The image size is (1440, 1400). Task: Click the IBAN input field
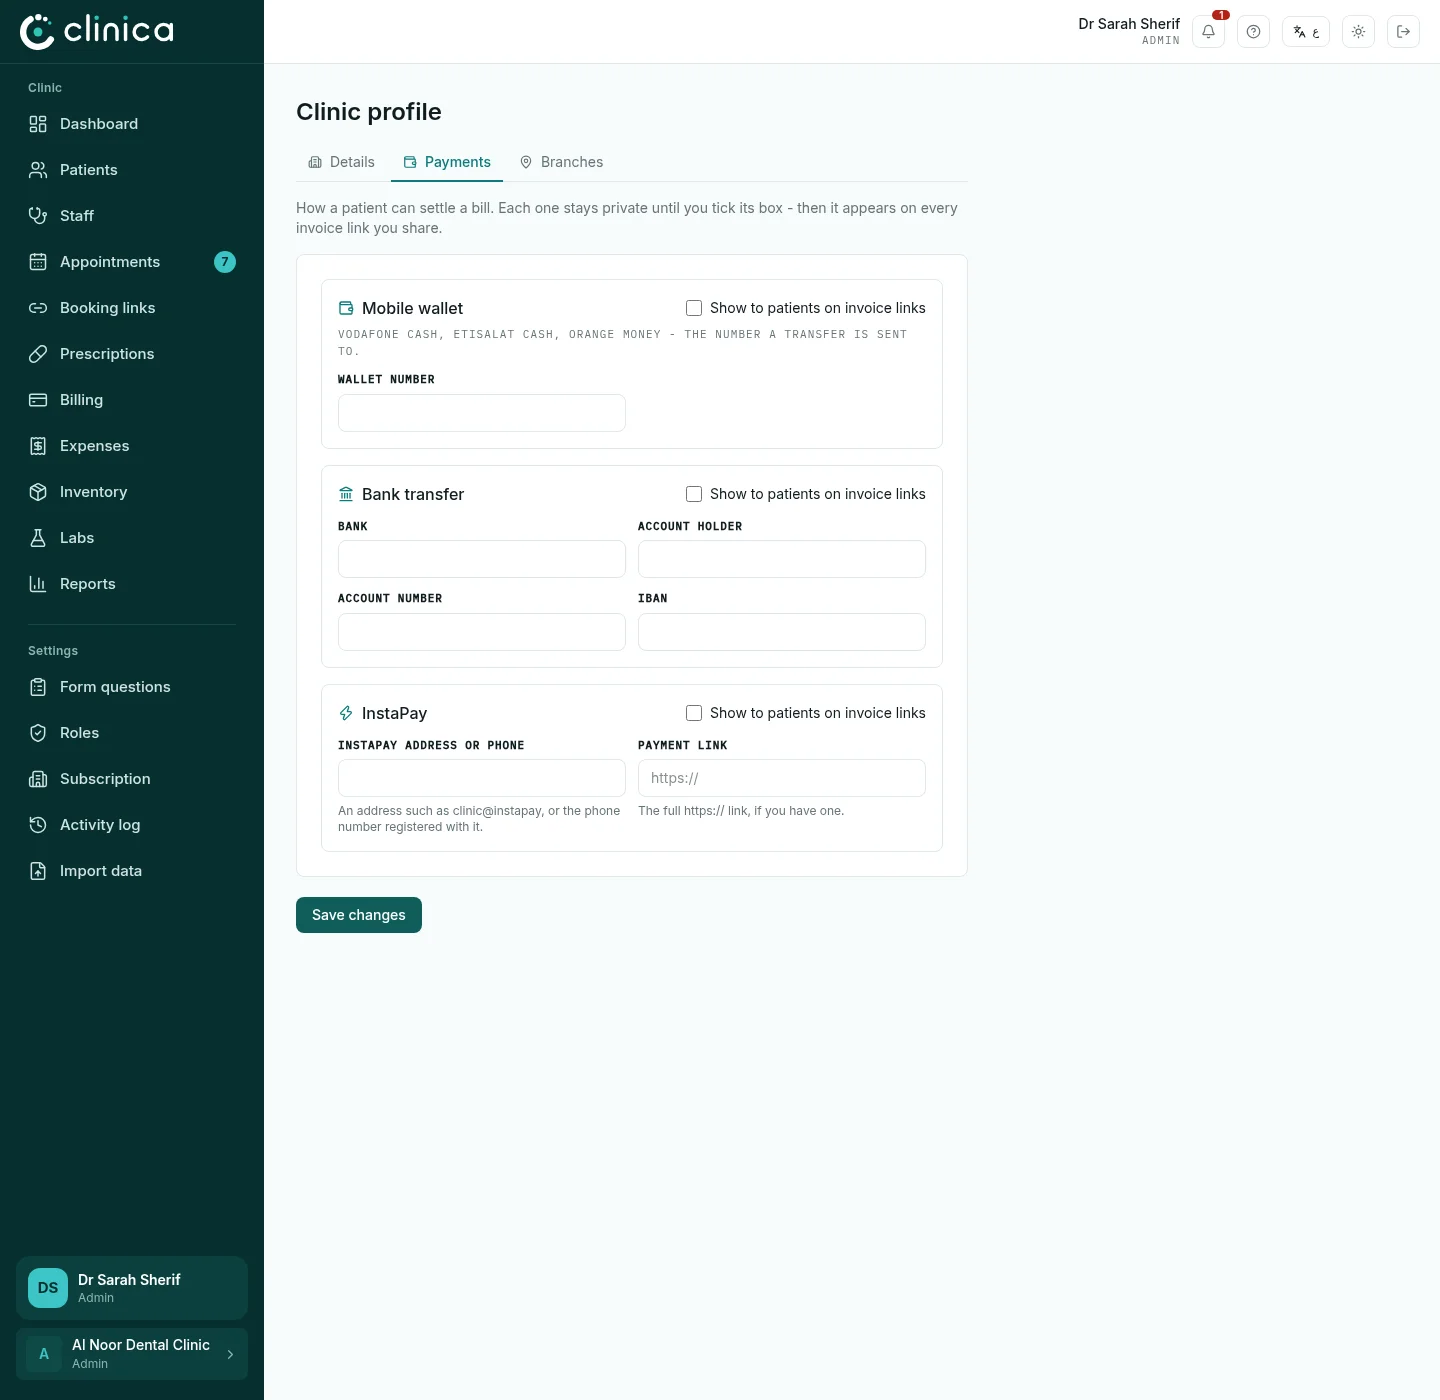782,632
